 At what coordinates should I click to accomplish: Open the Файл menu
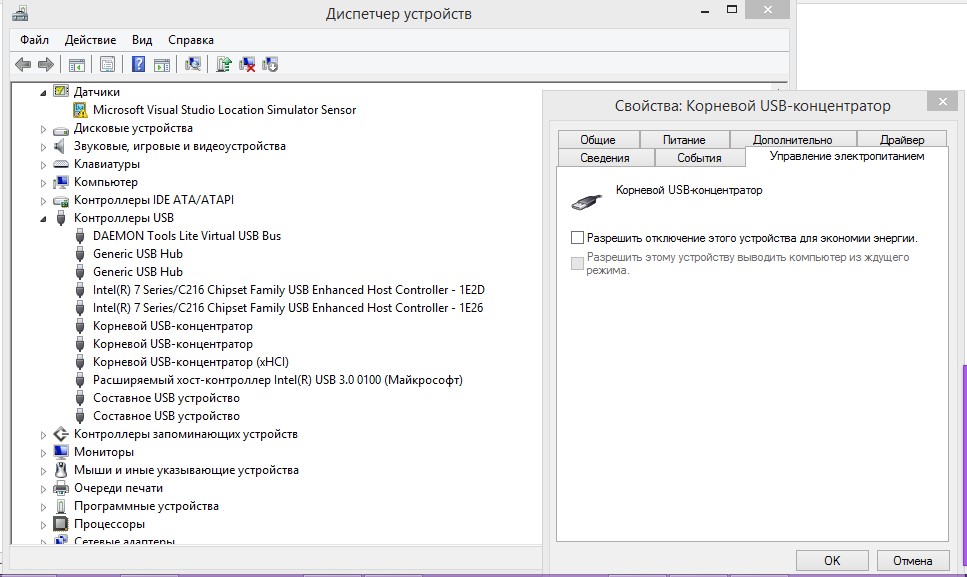35,40
